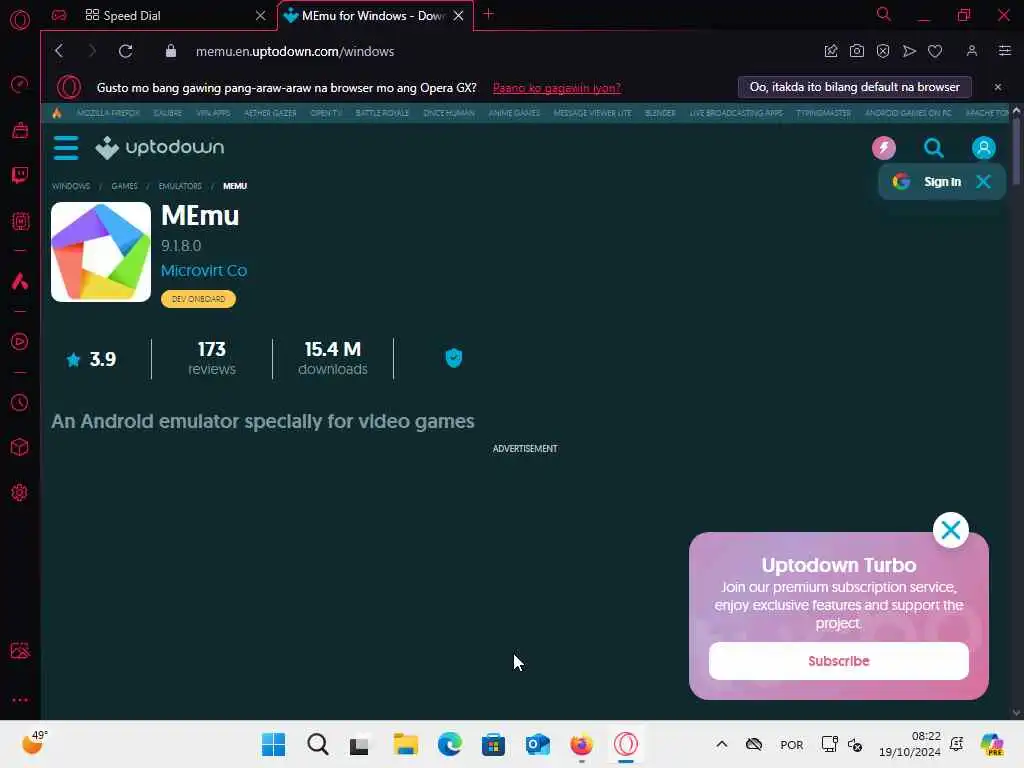Open the Player icon in sidebar

pos(20,342)
